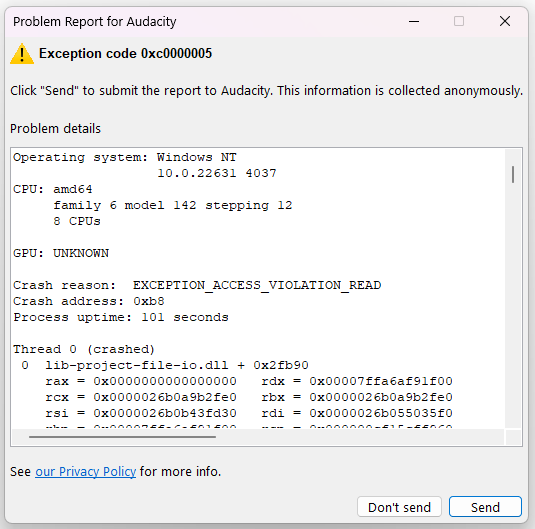Click the rax register value

(165, 381)
